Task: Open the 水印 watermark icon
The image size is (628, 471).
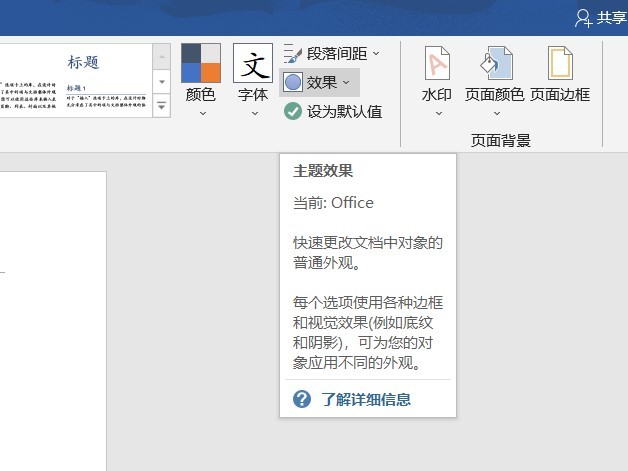Action: pyautogui.click(x=437, y=63)
